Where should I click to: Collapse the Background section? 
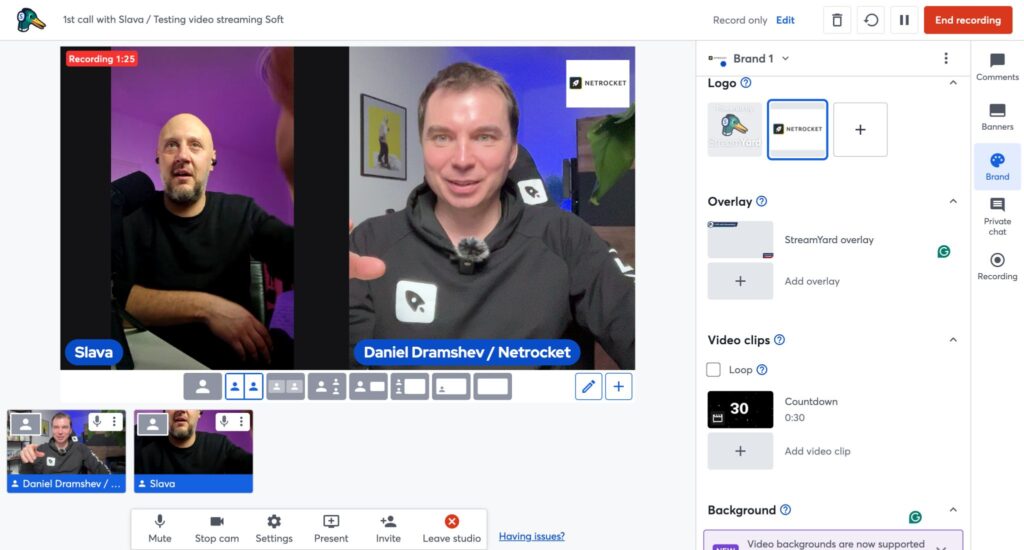[x=953, y=510]
